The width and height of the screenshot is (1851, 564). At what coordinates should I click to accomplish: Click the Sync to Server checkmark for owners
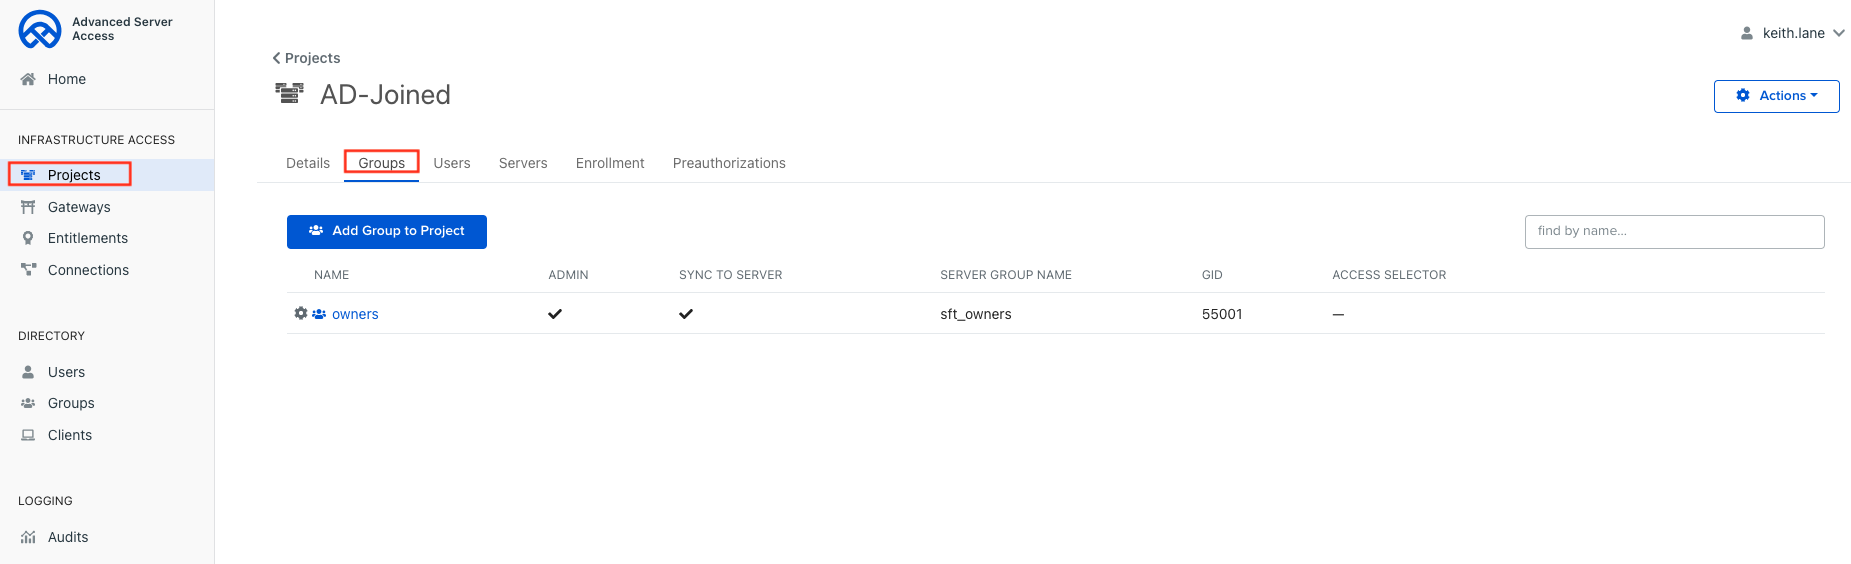(x=686, y=314)
